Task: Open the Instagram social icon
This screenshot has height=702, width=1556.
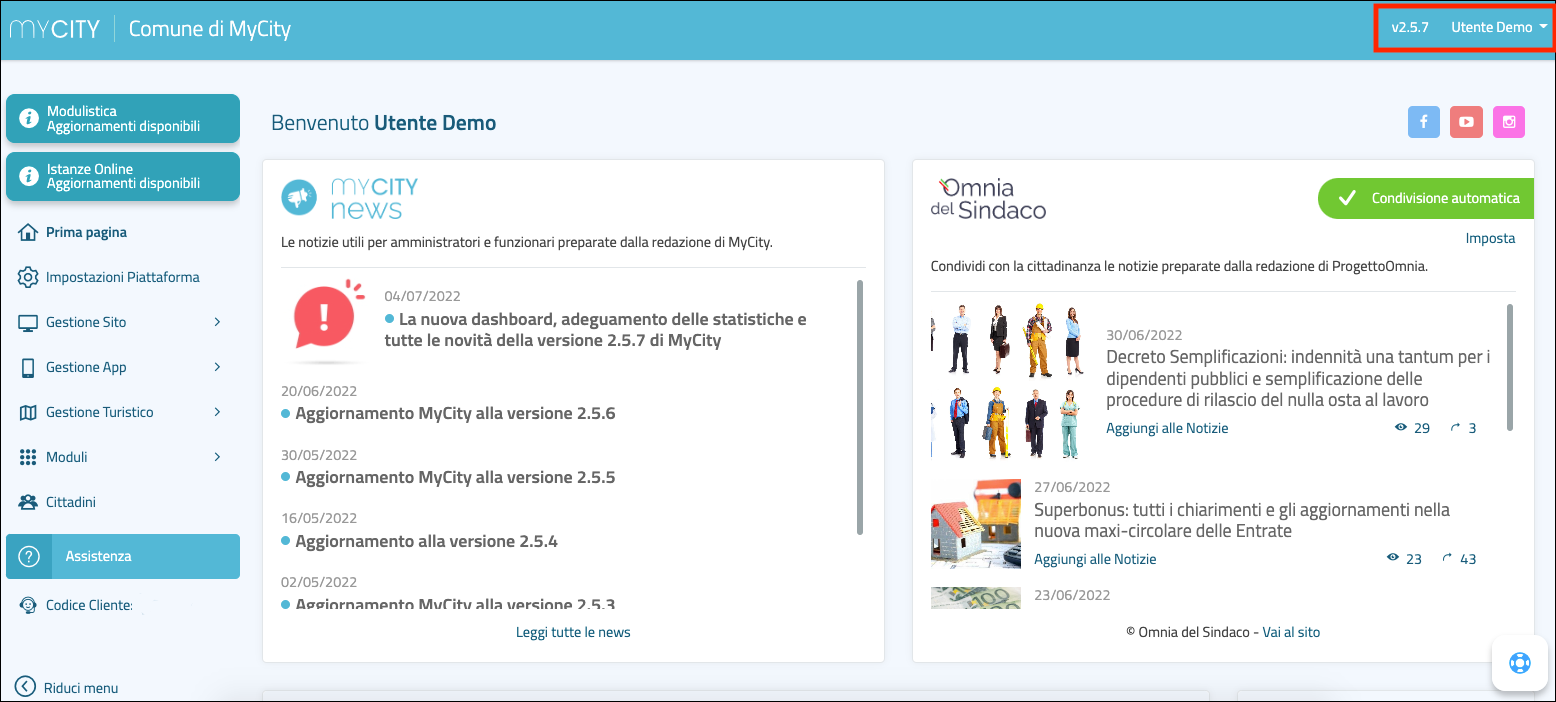Action: coord(1509,122)
